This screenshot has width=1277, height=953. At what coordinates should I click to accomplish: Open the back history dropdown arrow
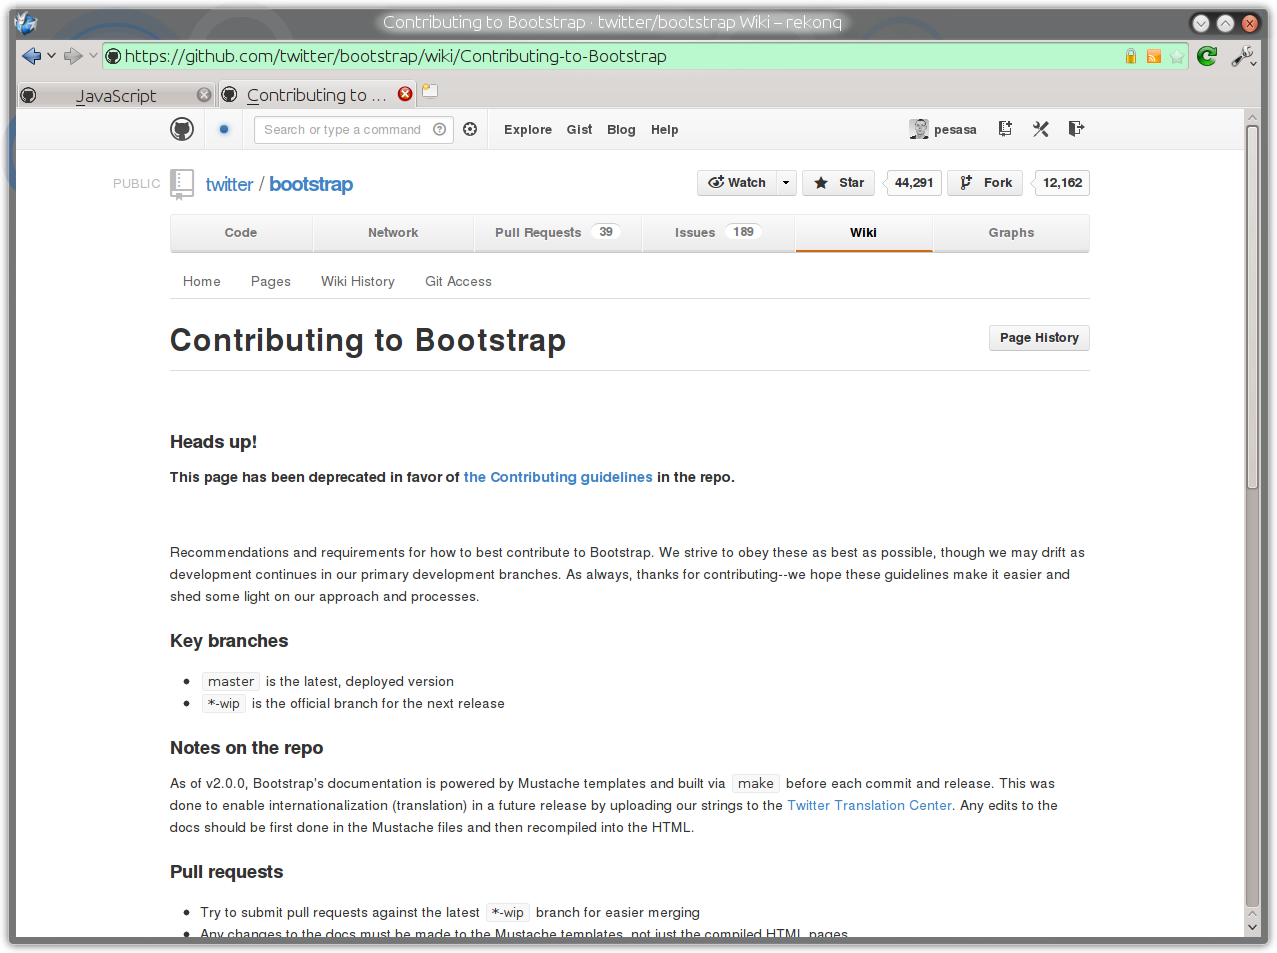tap(51, 56)
